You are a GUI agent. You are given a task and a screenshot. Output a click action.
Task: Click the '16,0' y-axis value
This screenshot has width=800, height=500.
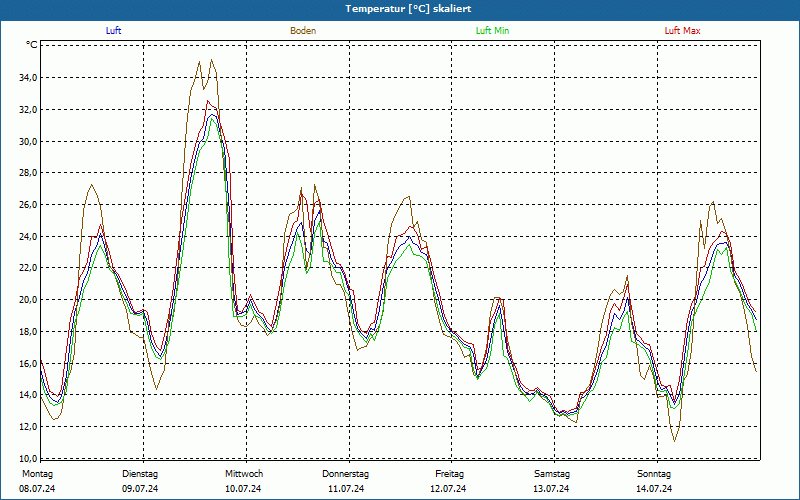point(29,363)
